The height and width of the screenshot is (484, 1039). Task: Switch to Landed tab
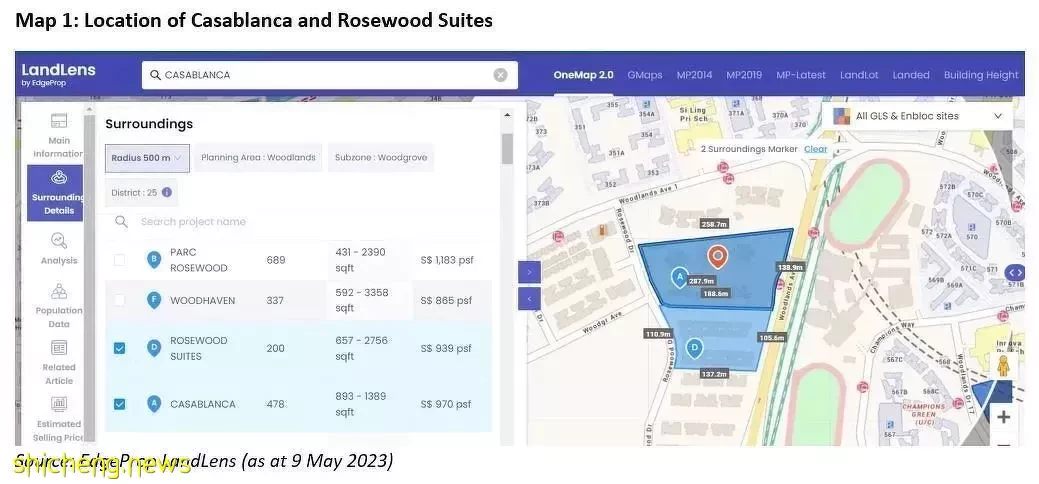pyautogui.click(x=911, y=75)
